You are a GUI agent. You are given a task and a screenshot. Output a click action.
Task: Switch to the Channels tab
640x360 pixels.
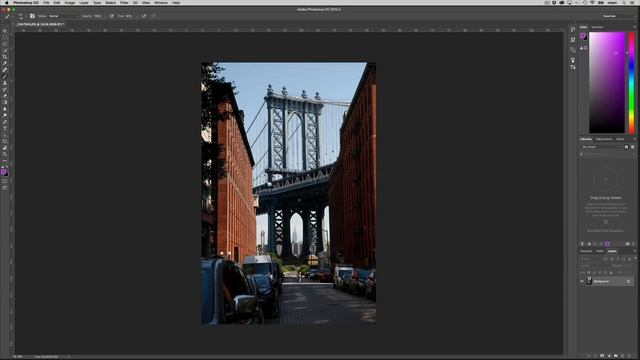click(586, 251)
